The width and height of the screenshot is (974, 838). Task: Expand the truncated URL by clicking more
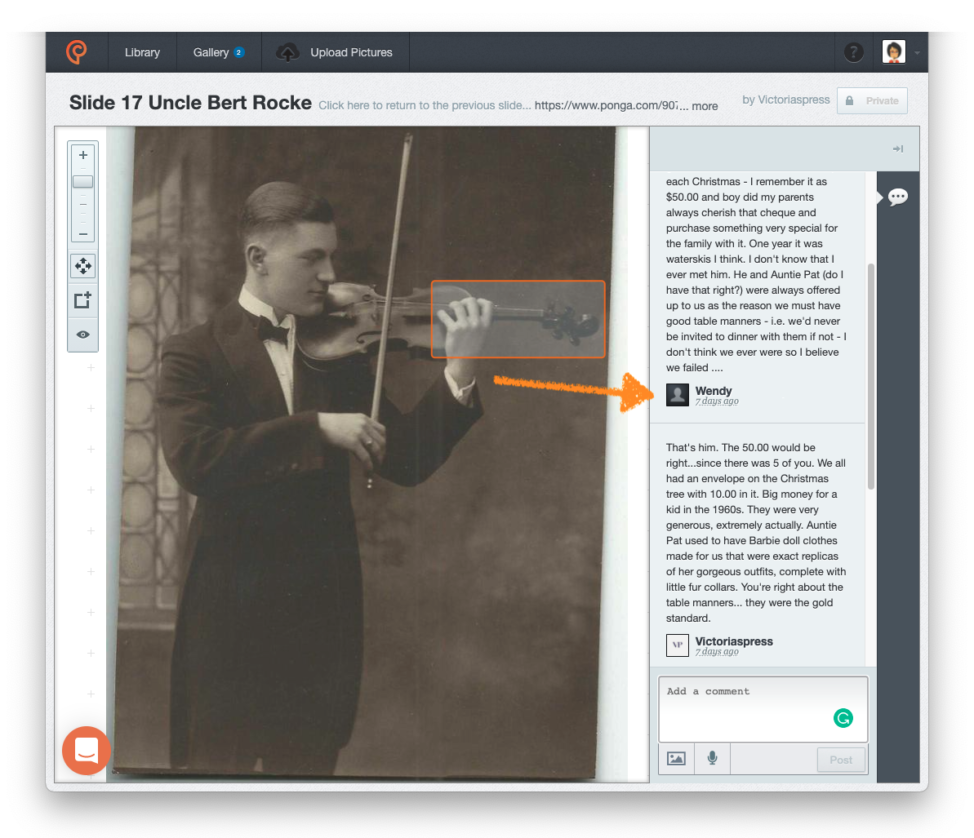click(704, 106)
